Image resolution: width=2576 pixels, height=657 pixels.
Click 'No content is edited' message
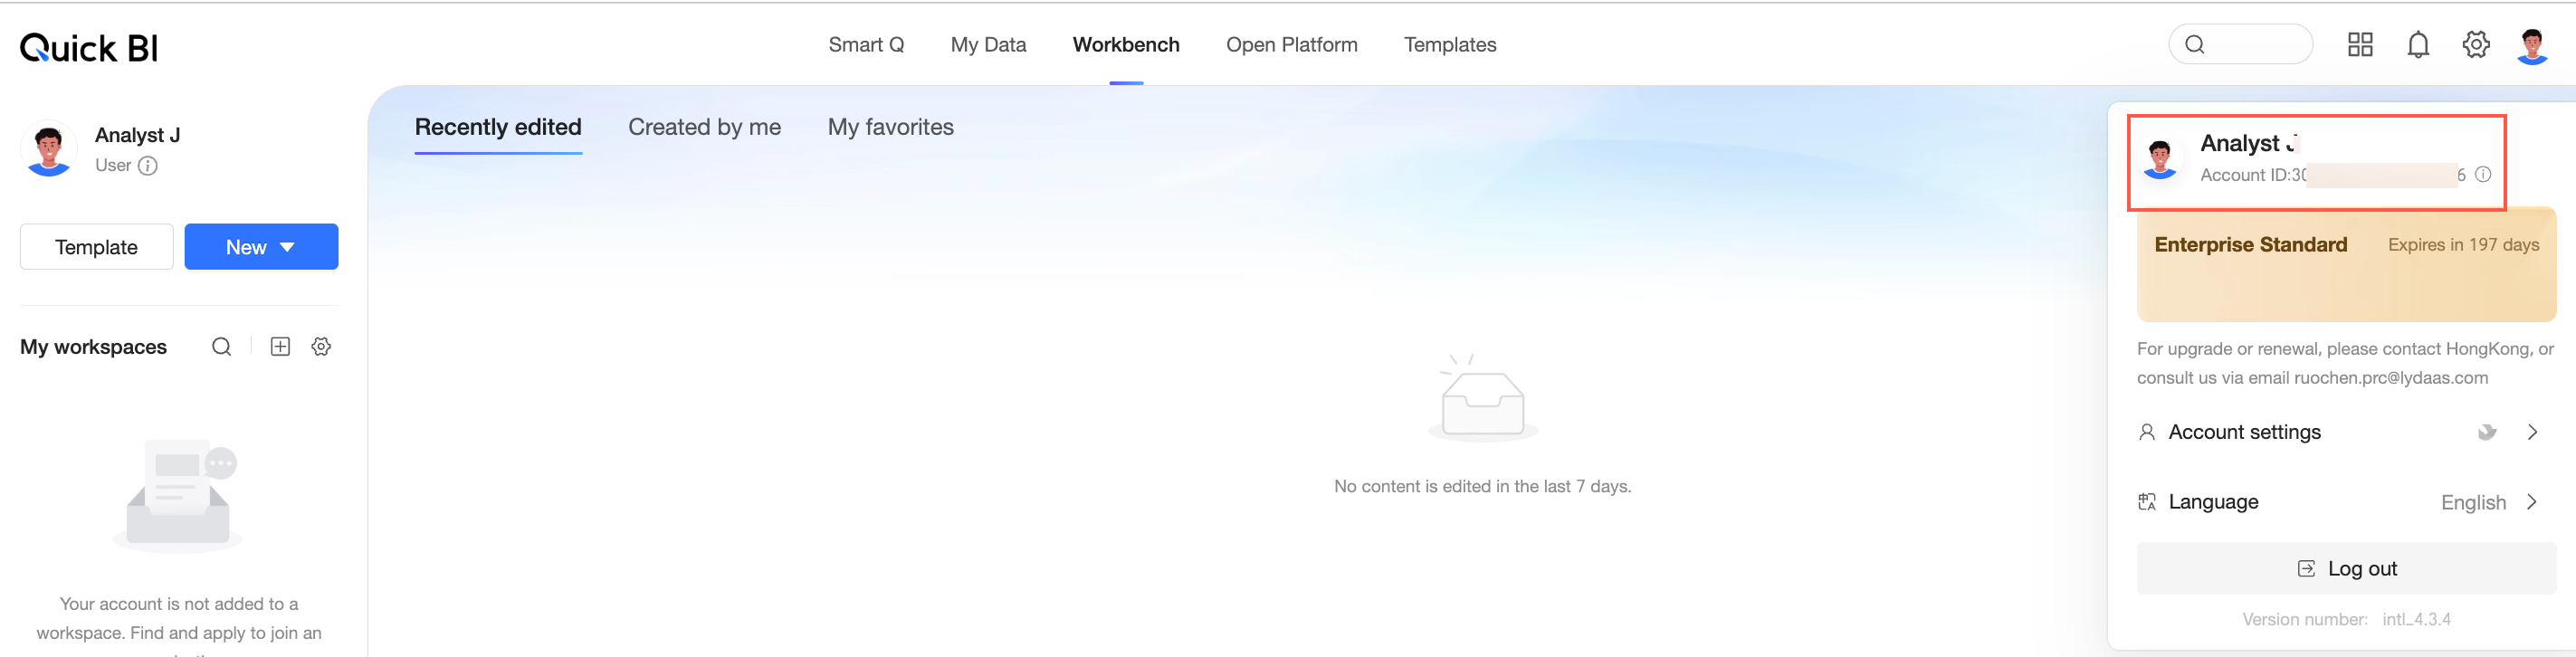click(1482, 486)
